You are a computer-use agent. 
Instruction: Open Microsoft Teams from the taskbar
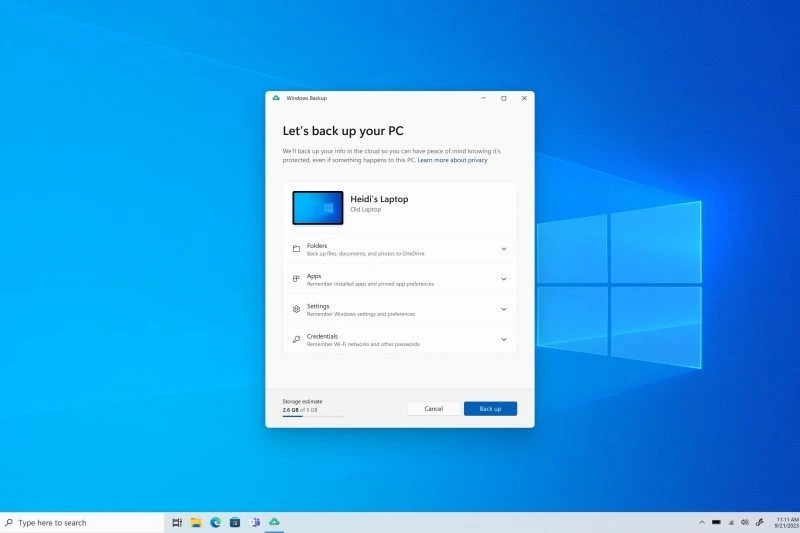[254, 522]
